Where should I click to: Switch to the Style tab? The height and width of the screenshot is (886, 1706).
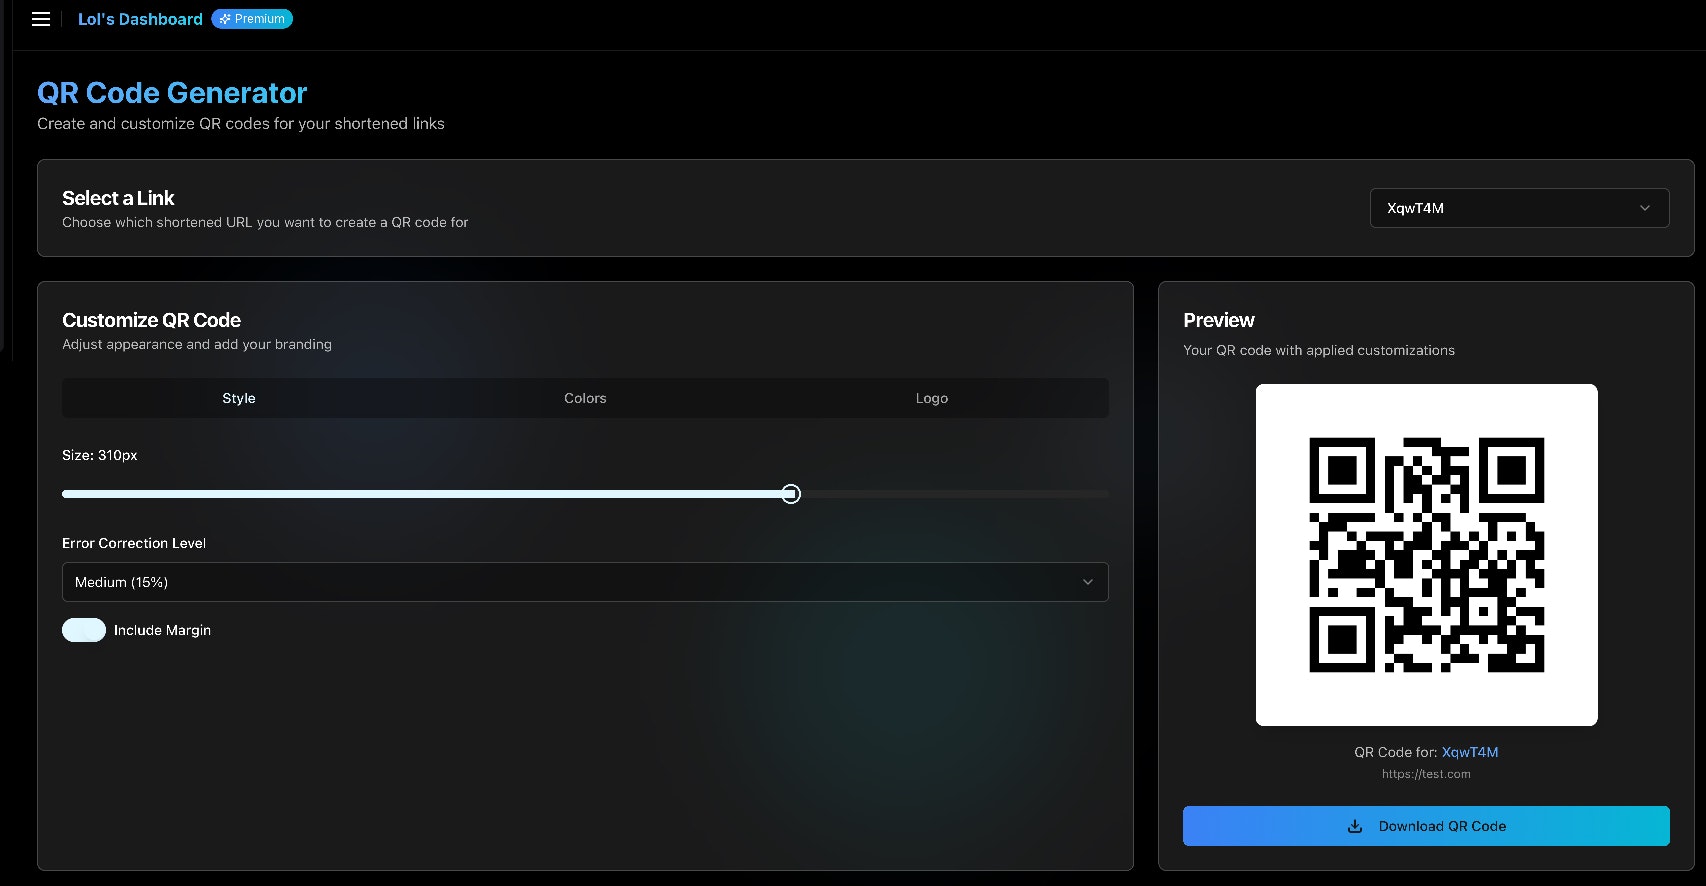pyautogui.click(x=239, y=398)
